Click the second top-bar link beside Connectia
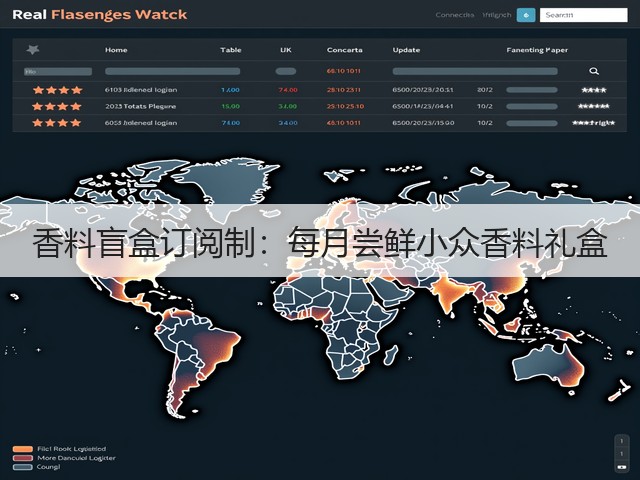The height and width of the screenshot is (480, 640). click(x=496, y=15)
